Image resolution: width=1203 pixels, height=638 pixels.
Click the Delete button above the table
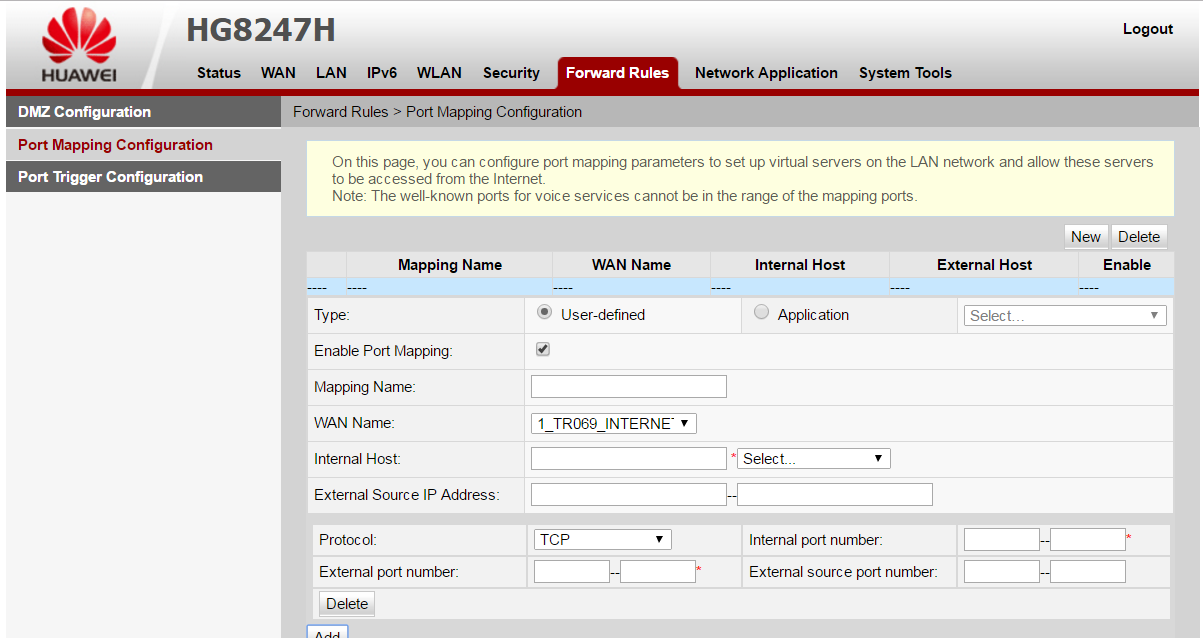(x=1139, y=237)
